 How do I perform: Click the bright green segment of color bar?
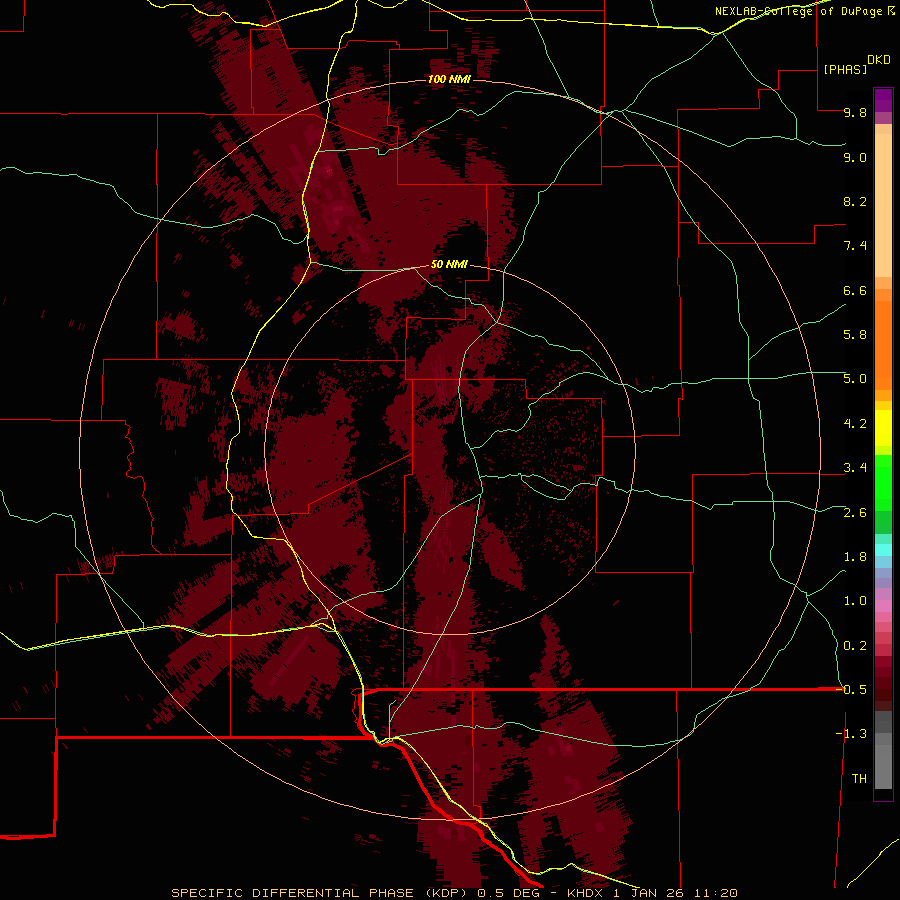(x=883, y=483)
